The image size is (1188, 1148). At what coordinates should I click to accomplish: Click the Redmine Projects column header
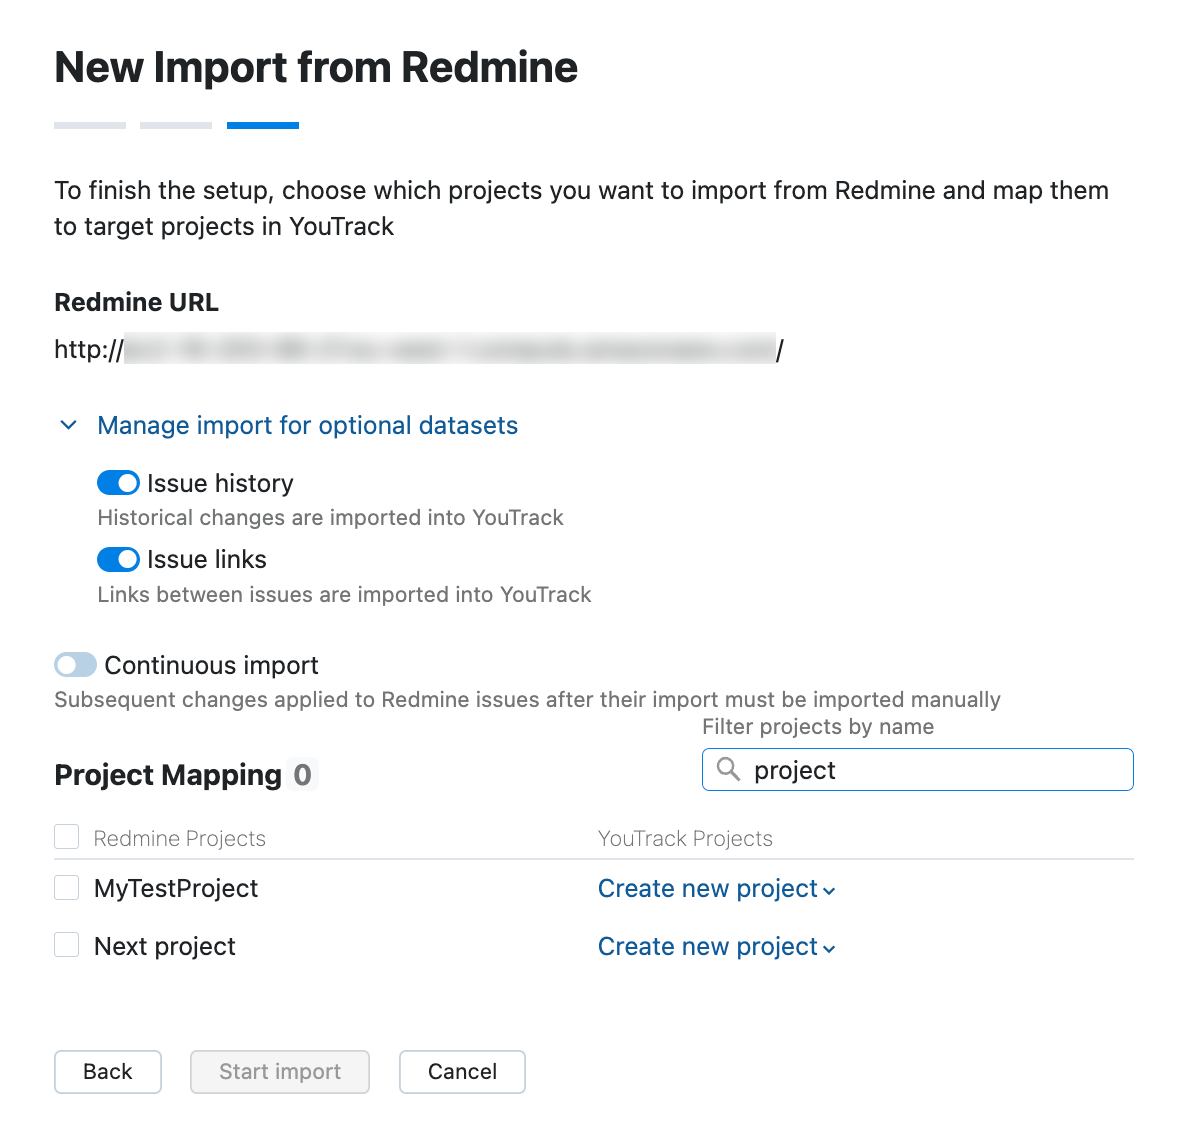coord(179,838)
